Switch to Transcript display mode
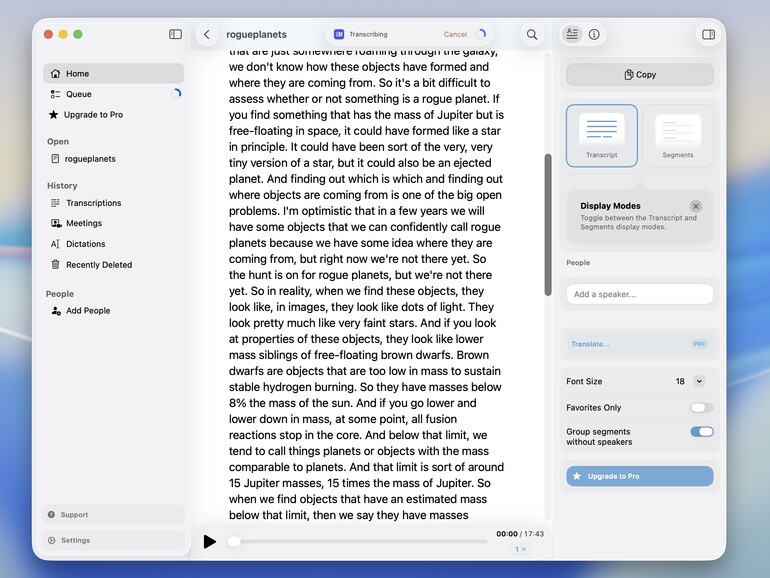This screenshot has width=770, height=578. [x=602, y=136]
